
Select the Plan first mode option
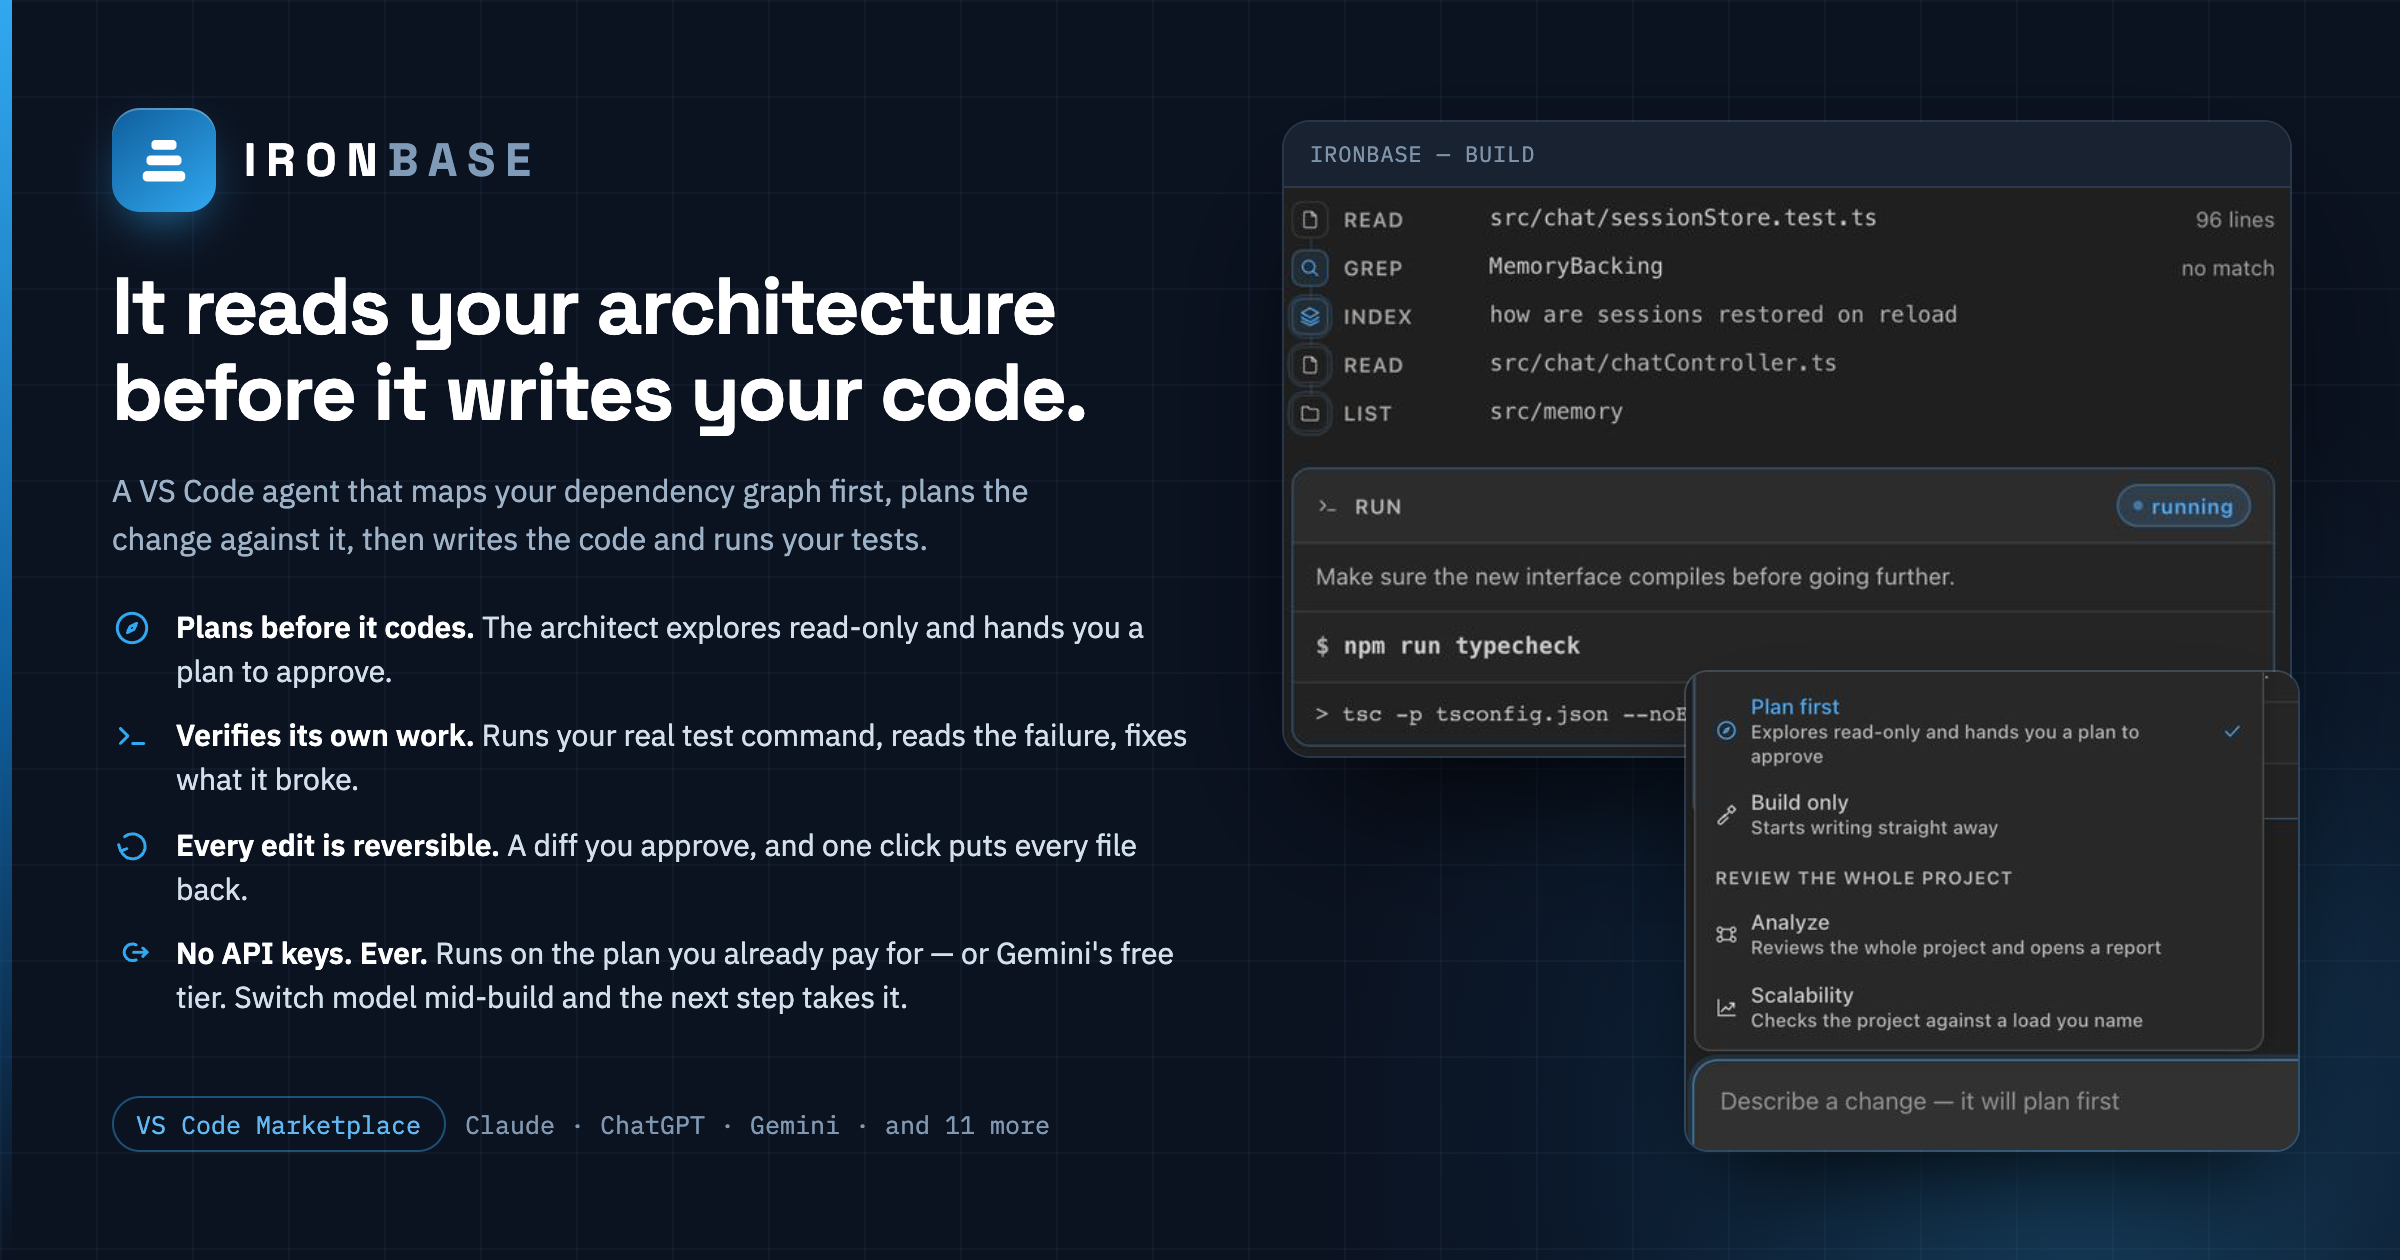(x=1978, y=731)
